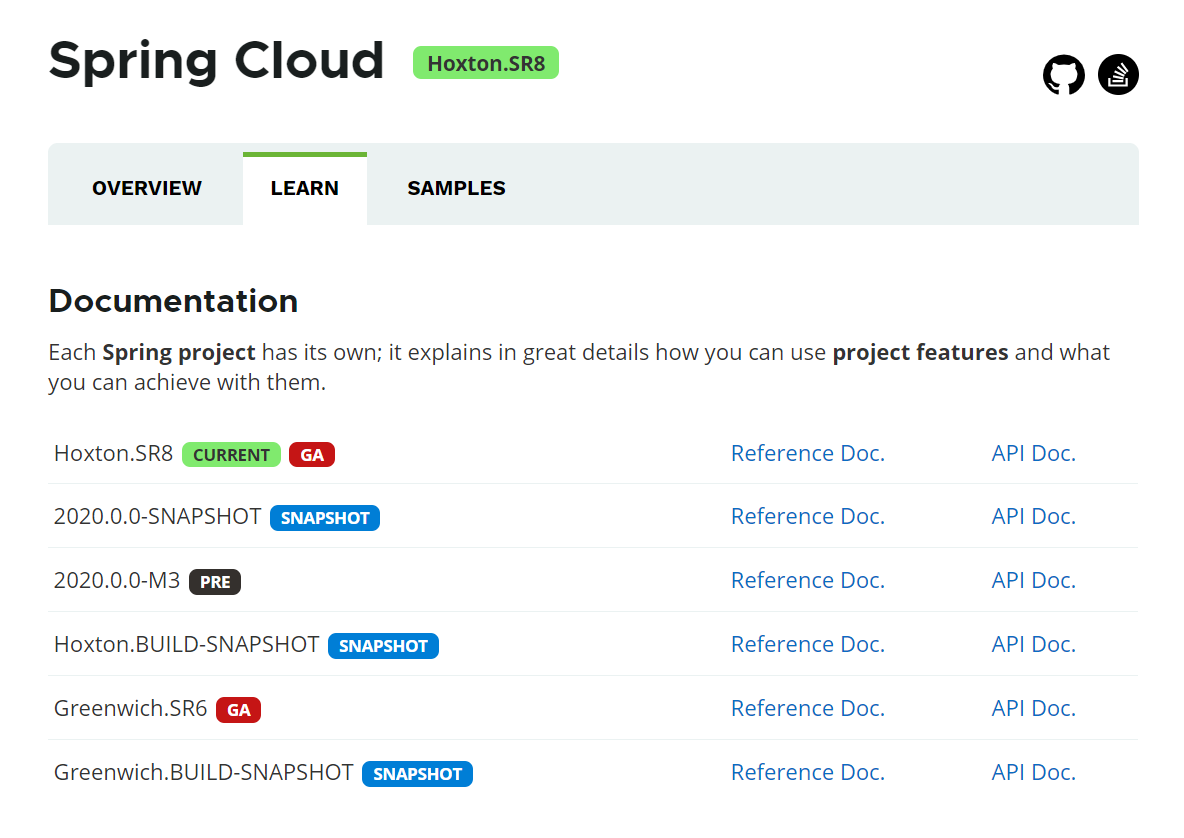Click the Spring Cloud page title
1184x838 pixels.
click(217, 62)
